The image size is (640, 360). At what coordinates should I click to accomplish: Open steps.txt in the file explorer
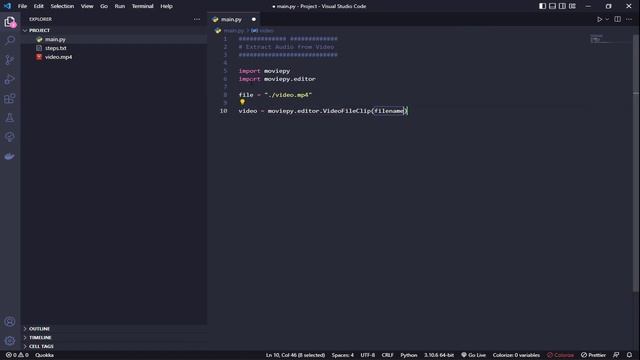[56, 48]
